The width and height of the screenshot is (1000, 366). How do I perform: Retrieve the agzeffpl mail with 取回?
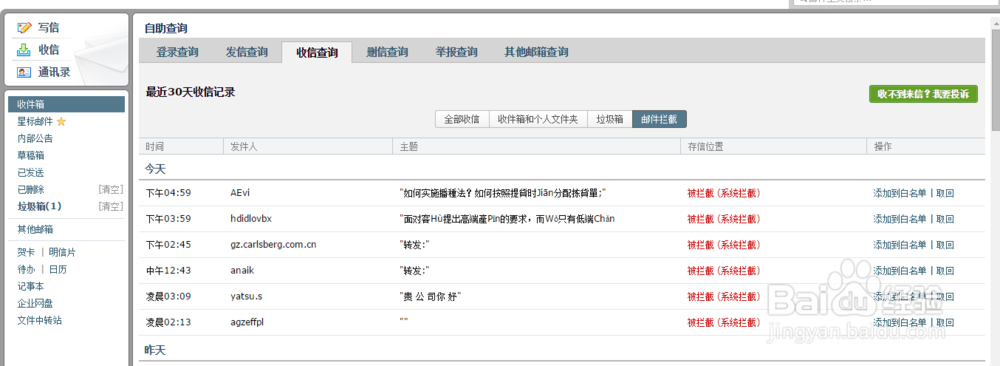click(945, 322)
